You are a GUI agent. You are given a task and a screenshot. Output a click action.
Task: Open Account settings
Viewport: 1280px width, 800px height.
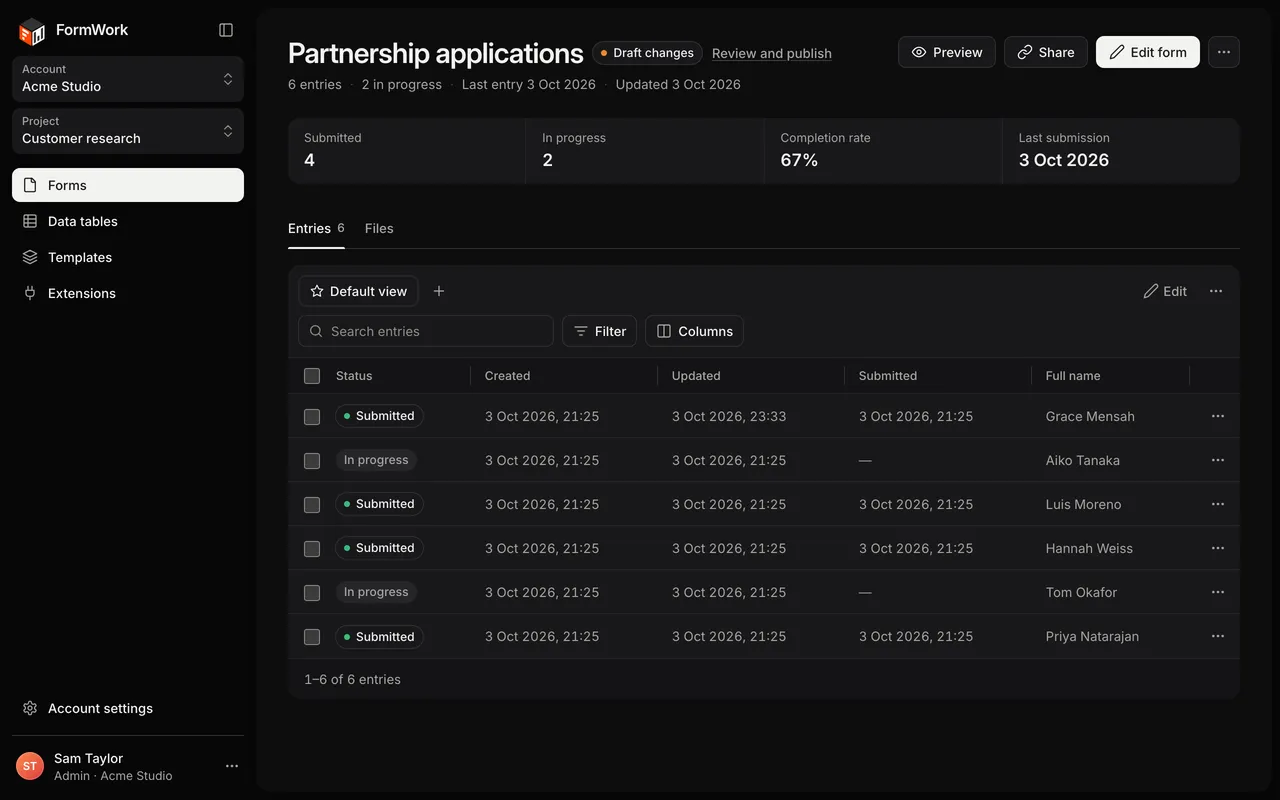pos(128,708)
